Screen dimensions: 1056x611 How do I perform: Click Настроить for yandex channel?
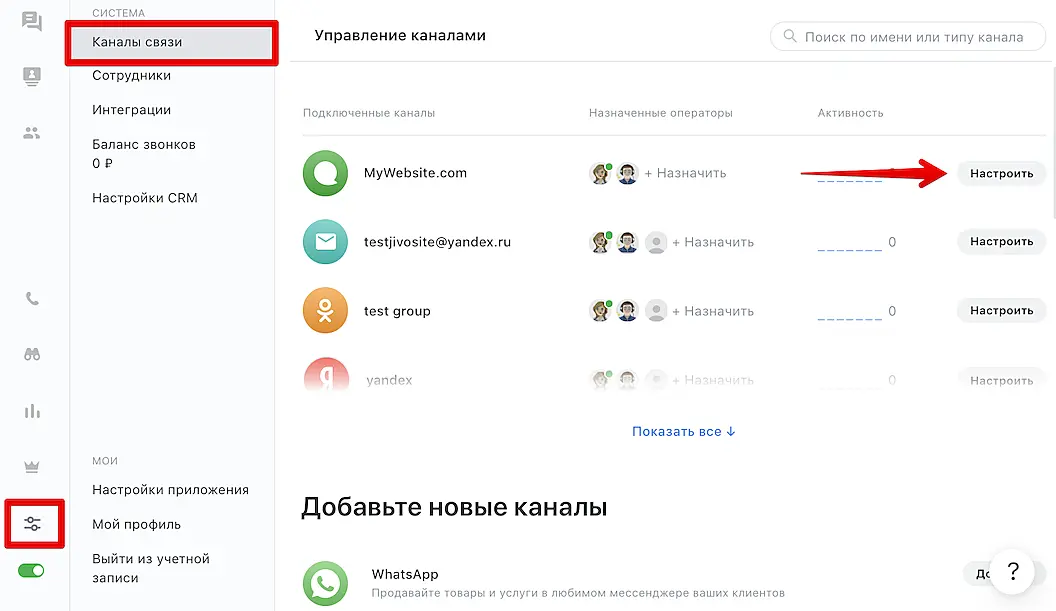(1001, 381)
